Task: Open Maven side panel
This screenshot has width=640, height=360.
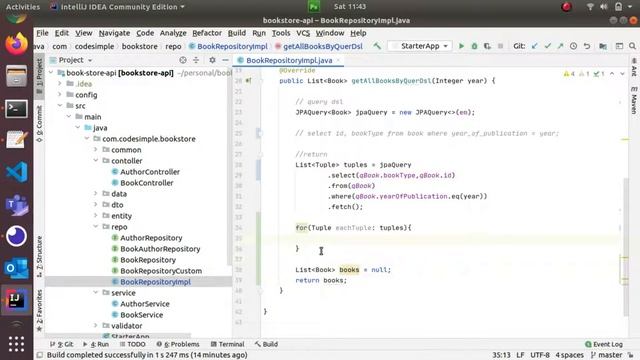Action: [x=634, y=100]
